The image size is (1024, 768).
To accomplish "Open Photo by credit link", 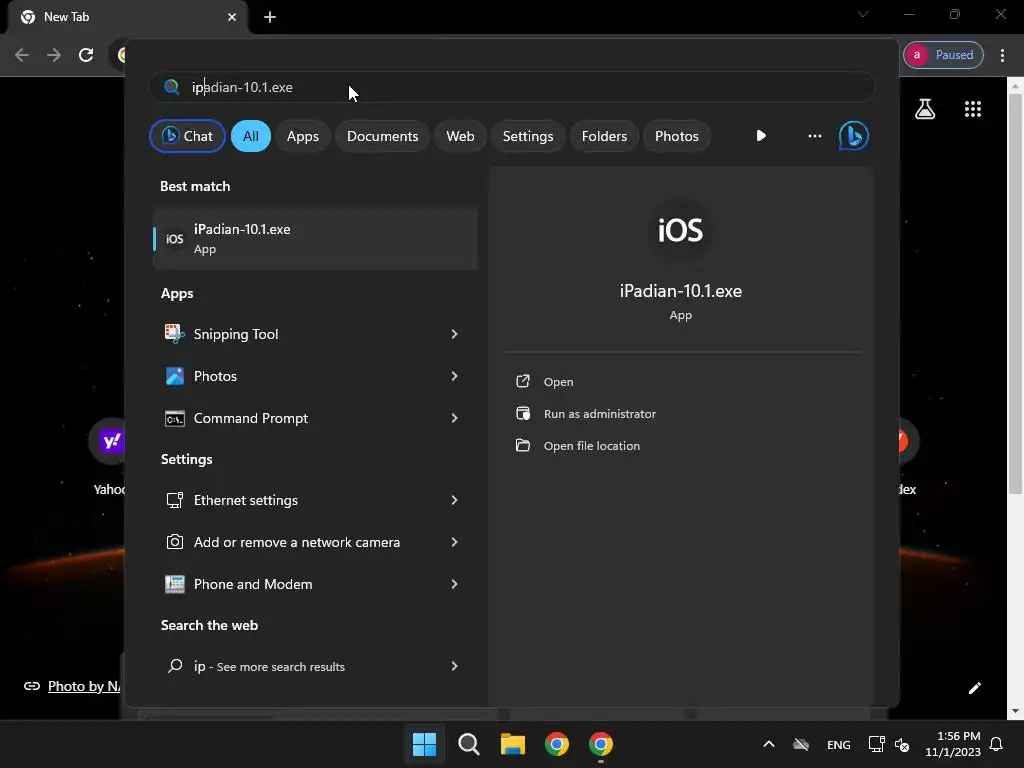I will [84, 686].
